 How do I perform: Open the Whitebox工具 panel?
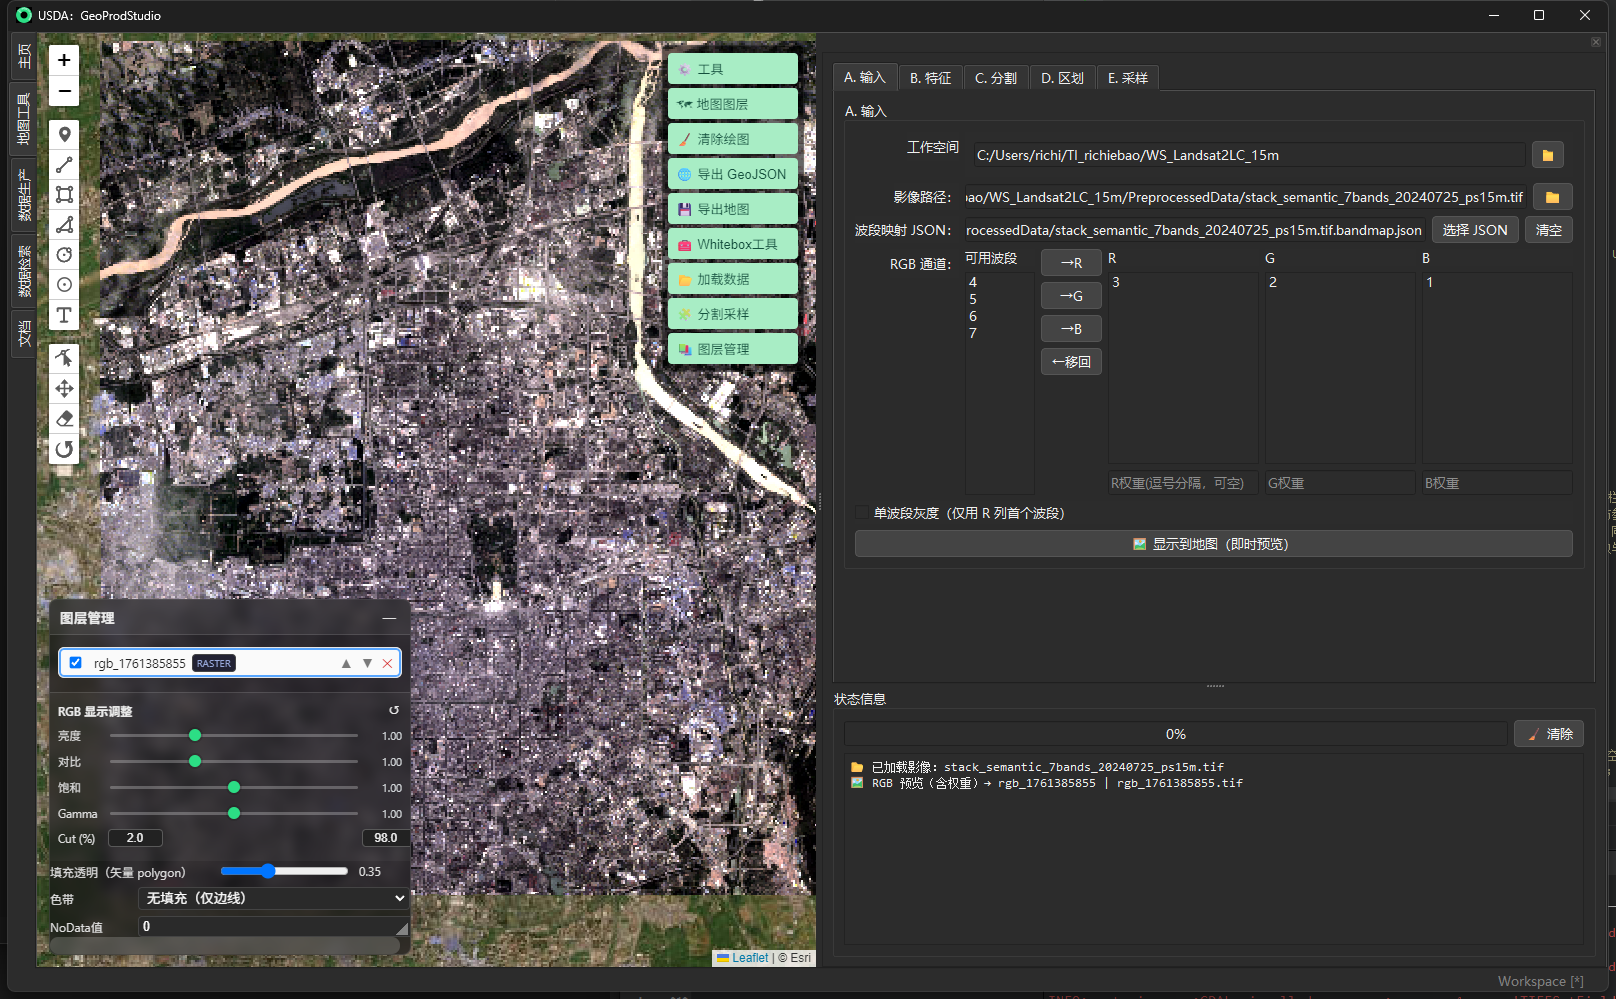tap(732, 243)
